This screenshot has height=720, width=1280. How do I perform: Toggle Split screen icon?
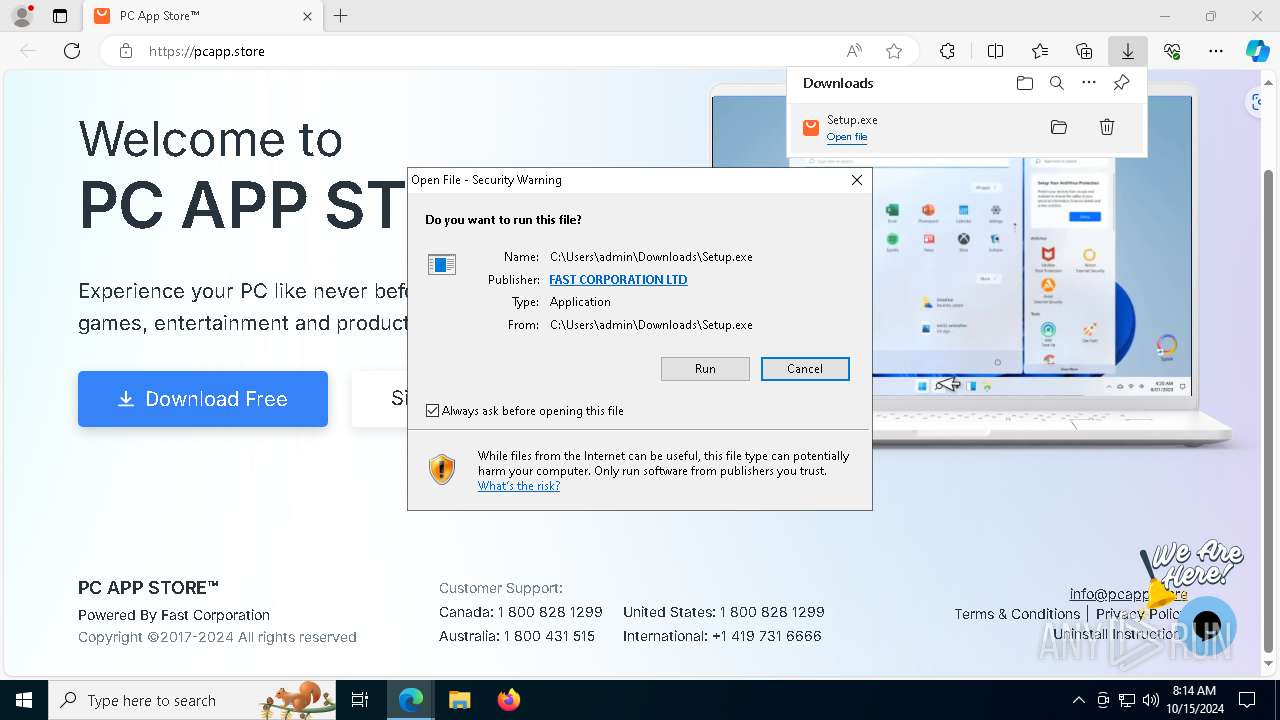[995, 51]
